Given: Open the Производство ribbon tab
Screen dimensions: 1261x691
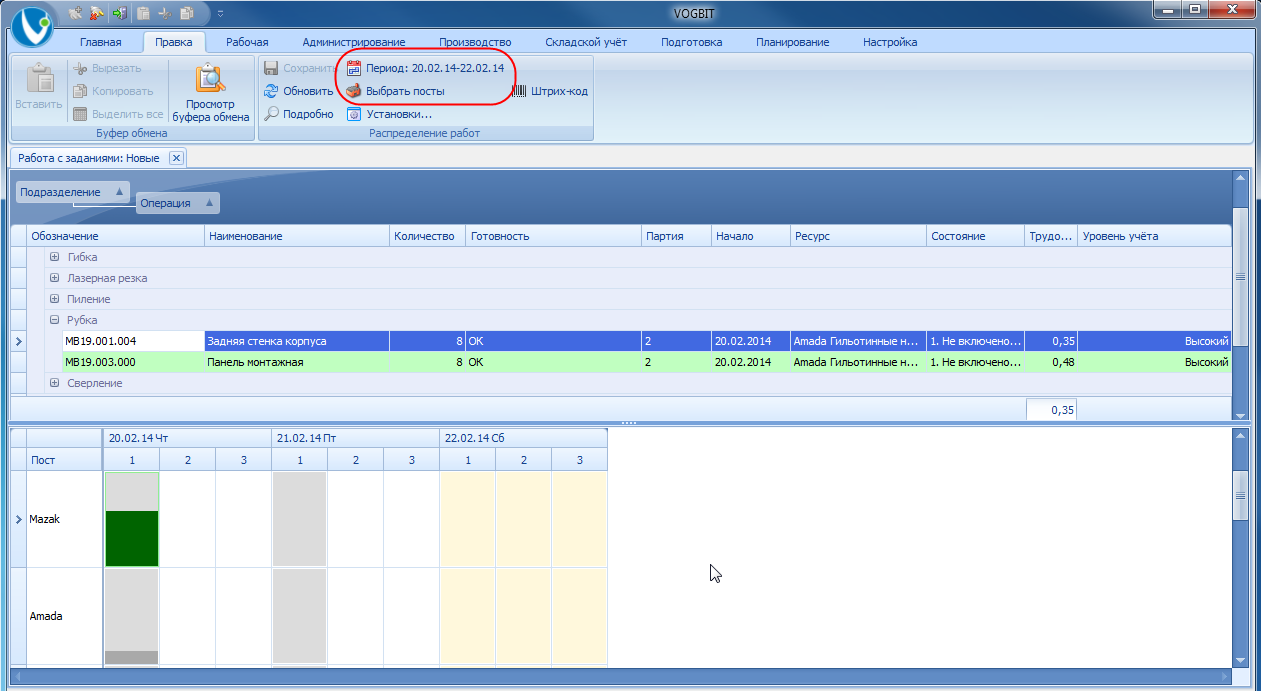Looking at the screenshot, I should click(x=475, y=42).
